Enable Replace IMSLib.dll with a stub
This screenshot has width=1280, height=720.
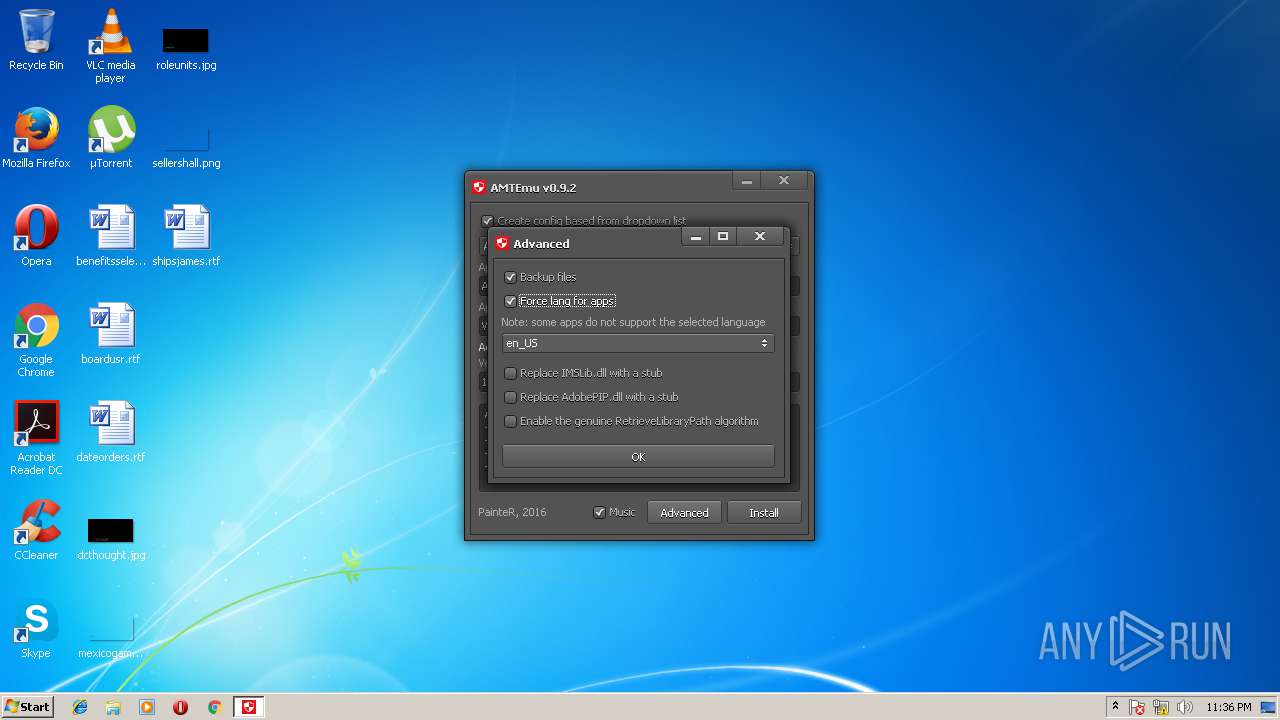tap(510, 373)
